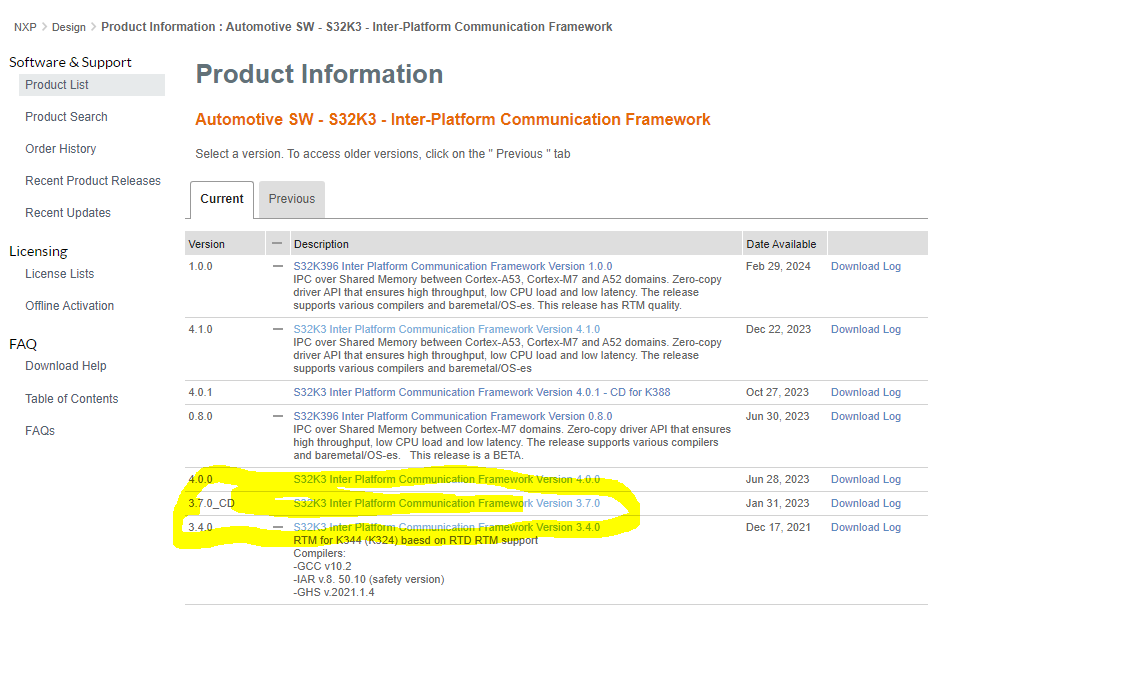View Download Log for Dec 17, 2021
Image resolution: width=1139 pixels, height=674 pixels.
coord(866,527)
